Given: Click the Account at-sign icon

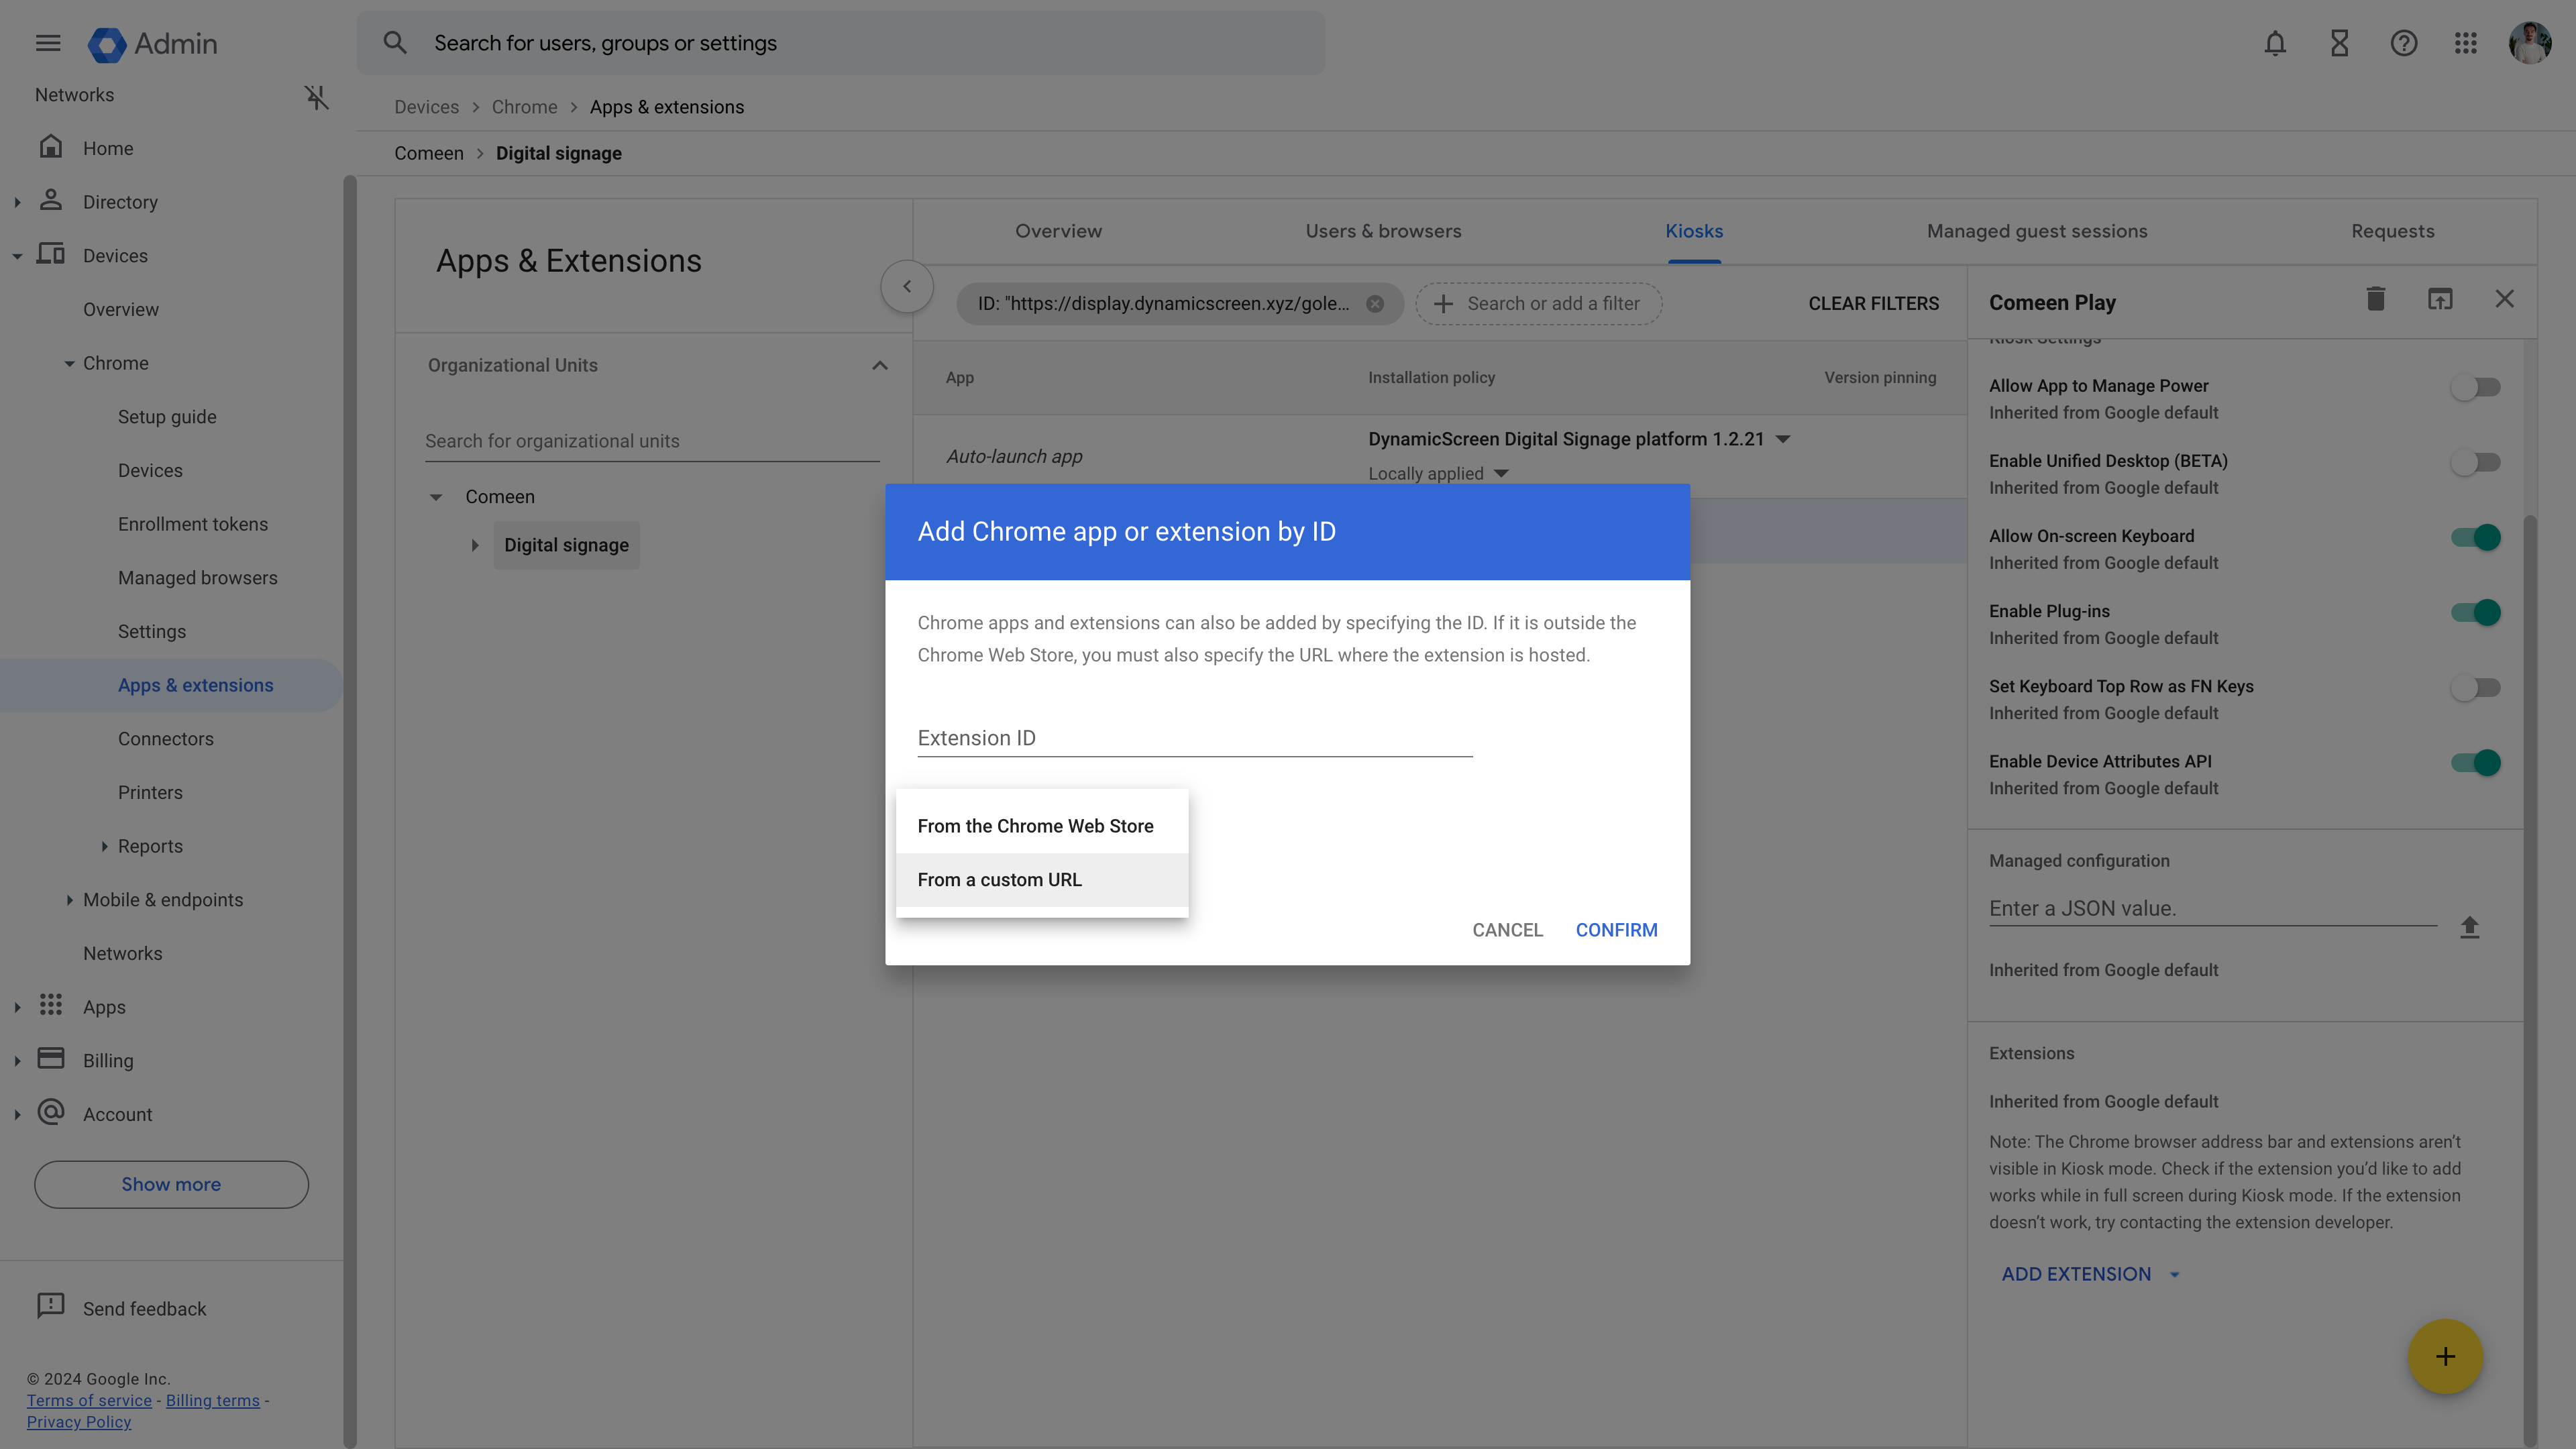Looking at the screenshot, I should pyautogui.click(x=51, y=1112).
